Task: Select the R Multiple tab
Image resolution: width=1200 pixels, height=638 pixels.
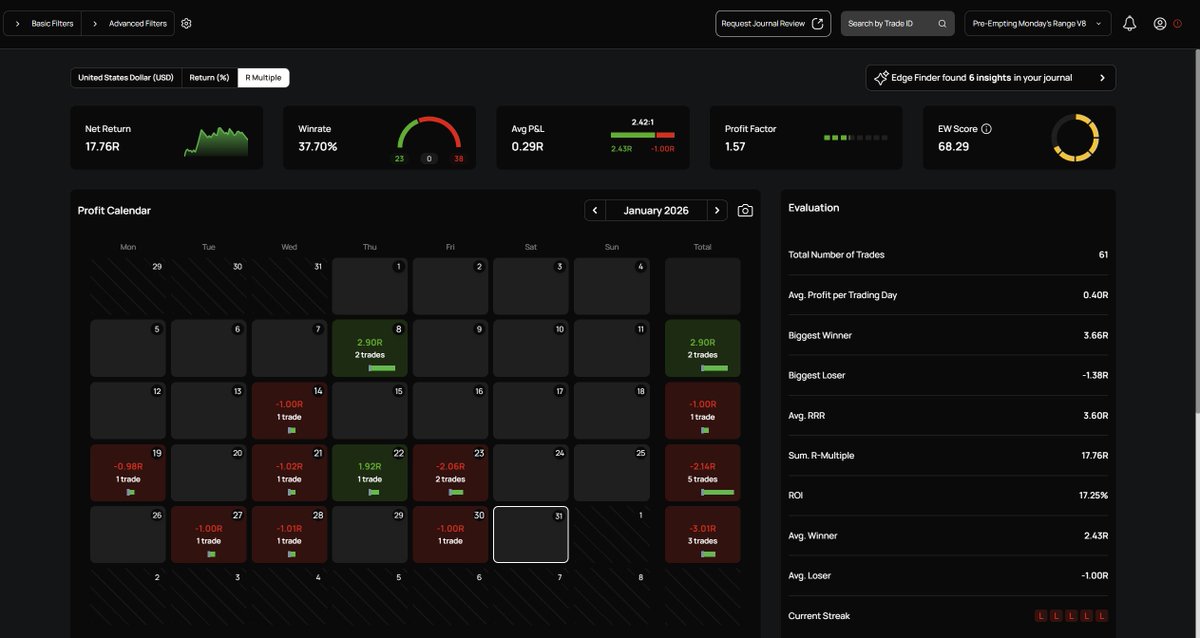Action: (263, 77)
